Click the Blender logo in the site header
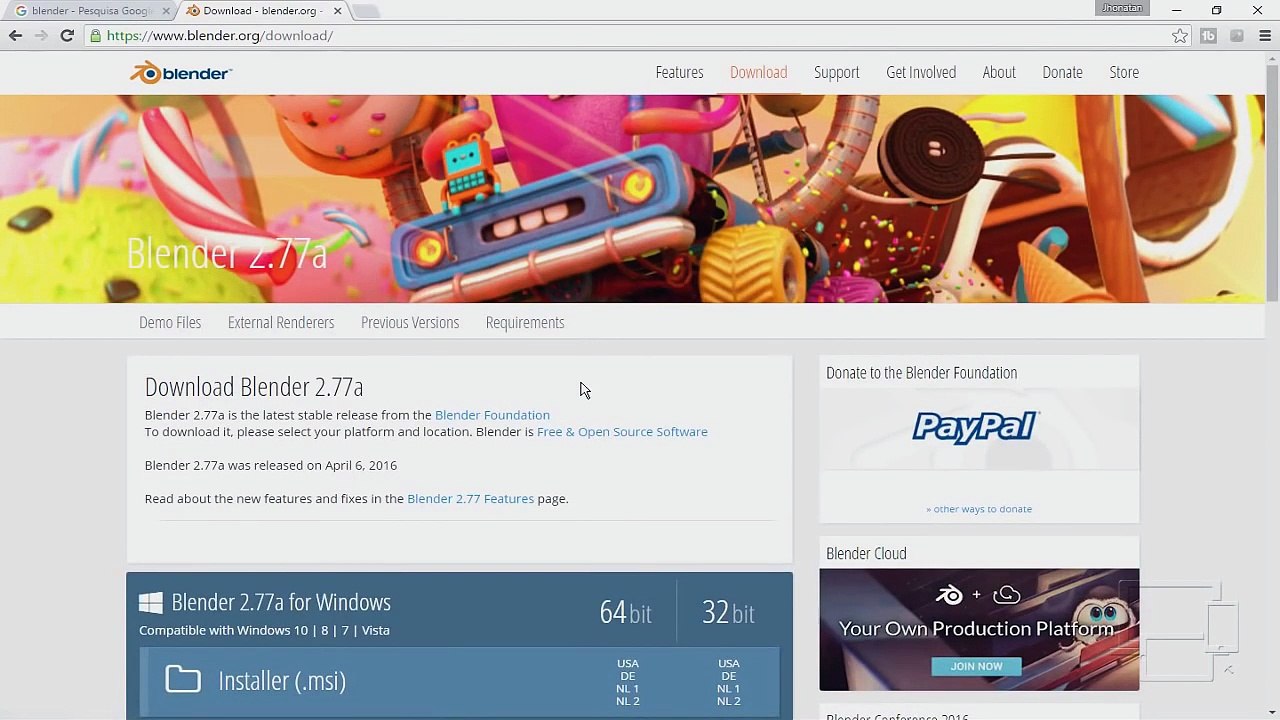Image resolution: width=1280 pixels, height=720 pixels. tap(181, 73)
